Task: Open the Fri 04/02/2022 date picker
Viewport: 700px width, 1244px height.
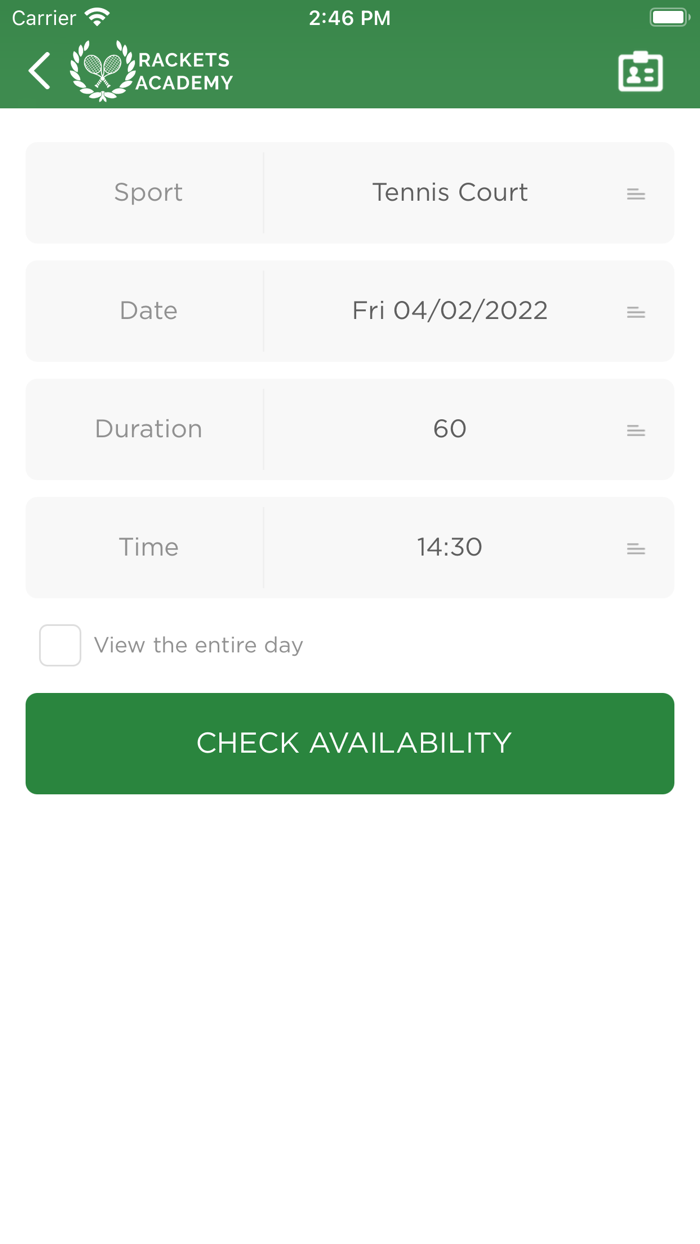Action: pos(449,311)
